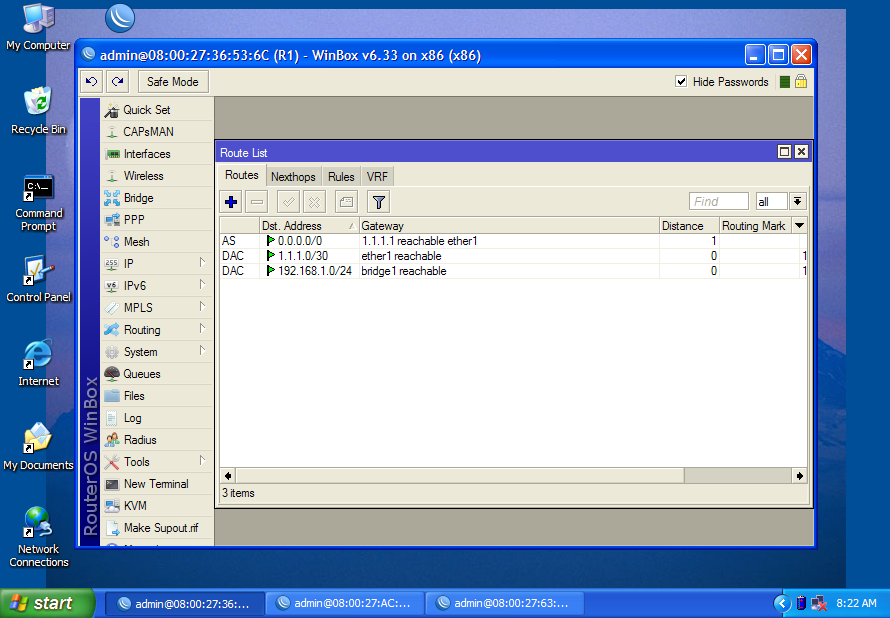Click the Undo arrow in WinBox toolbar

[91, 82]
